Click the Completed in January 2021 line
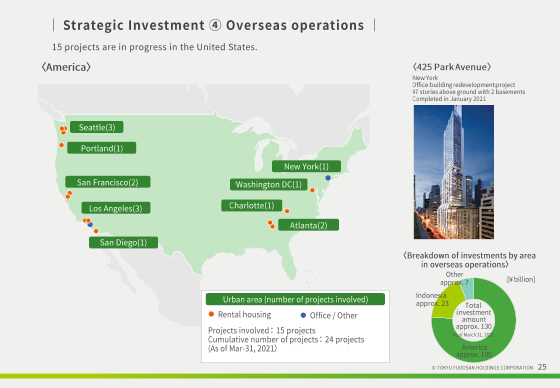The image size is (560, 388). (x=449, y=99)
